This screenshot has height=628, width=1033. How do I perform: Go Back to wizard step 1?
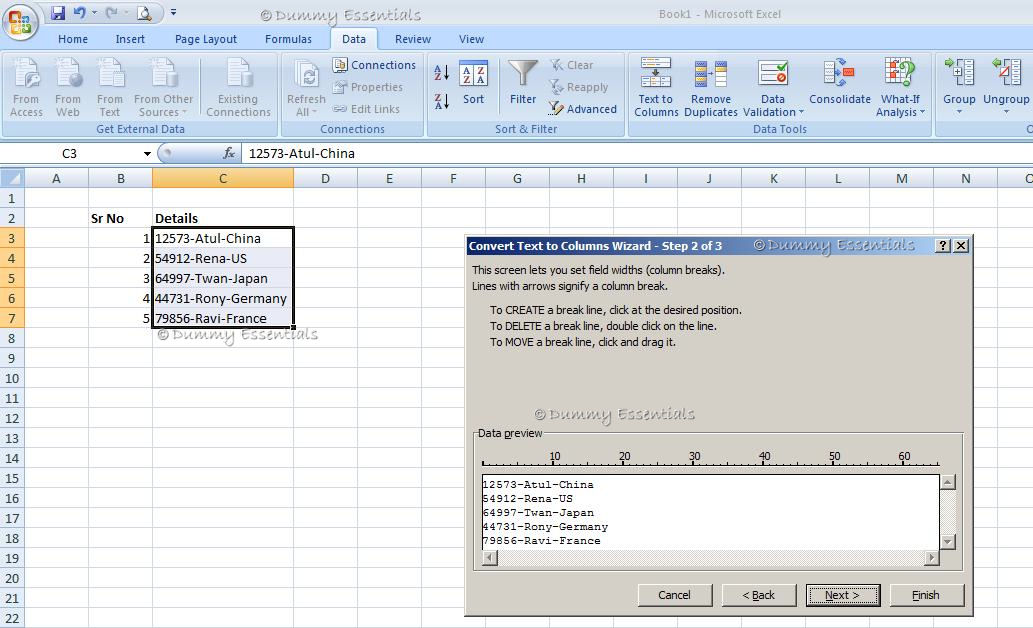coord(759,595)
